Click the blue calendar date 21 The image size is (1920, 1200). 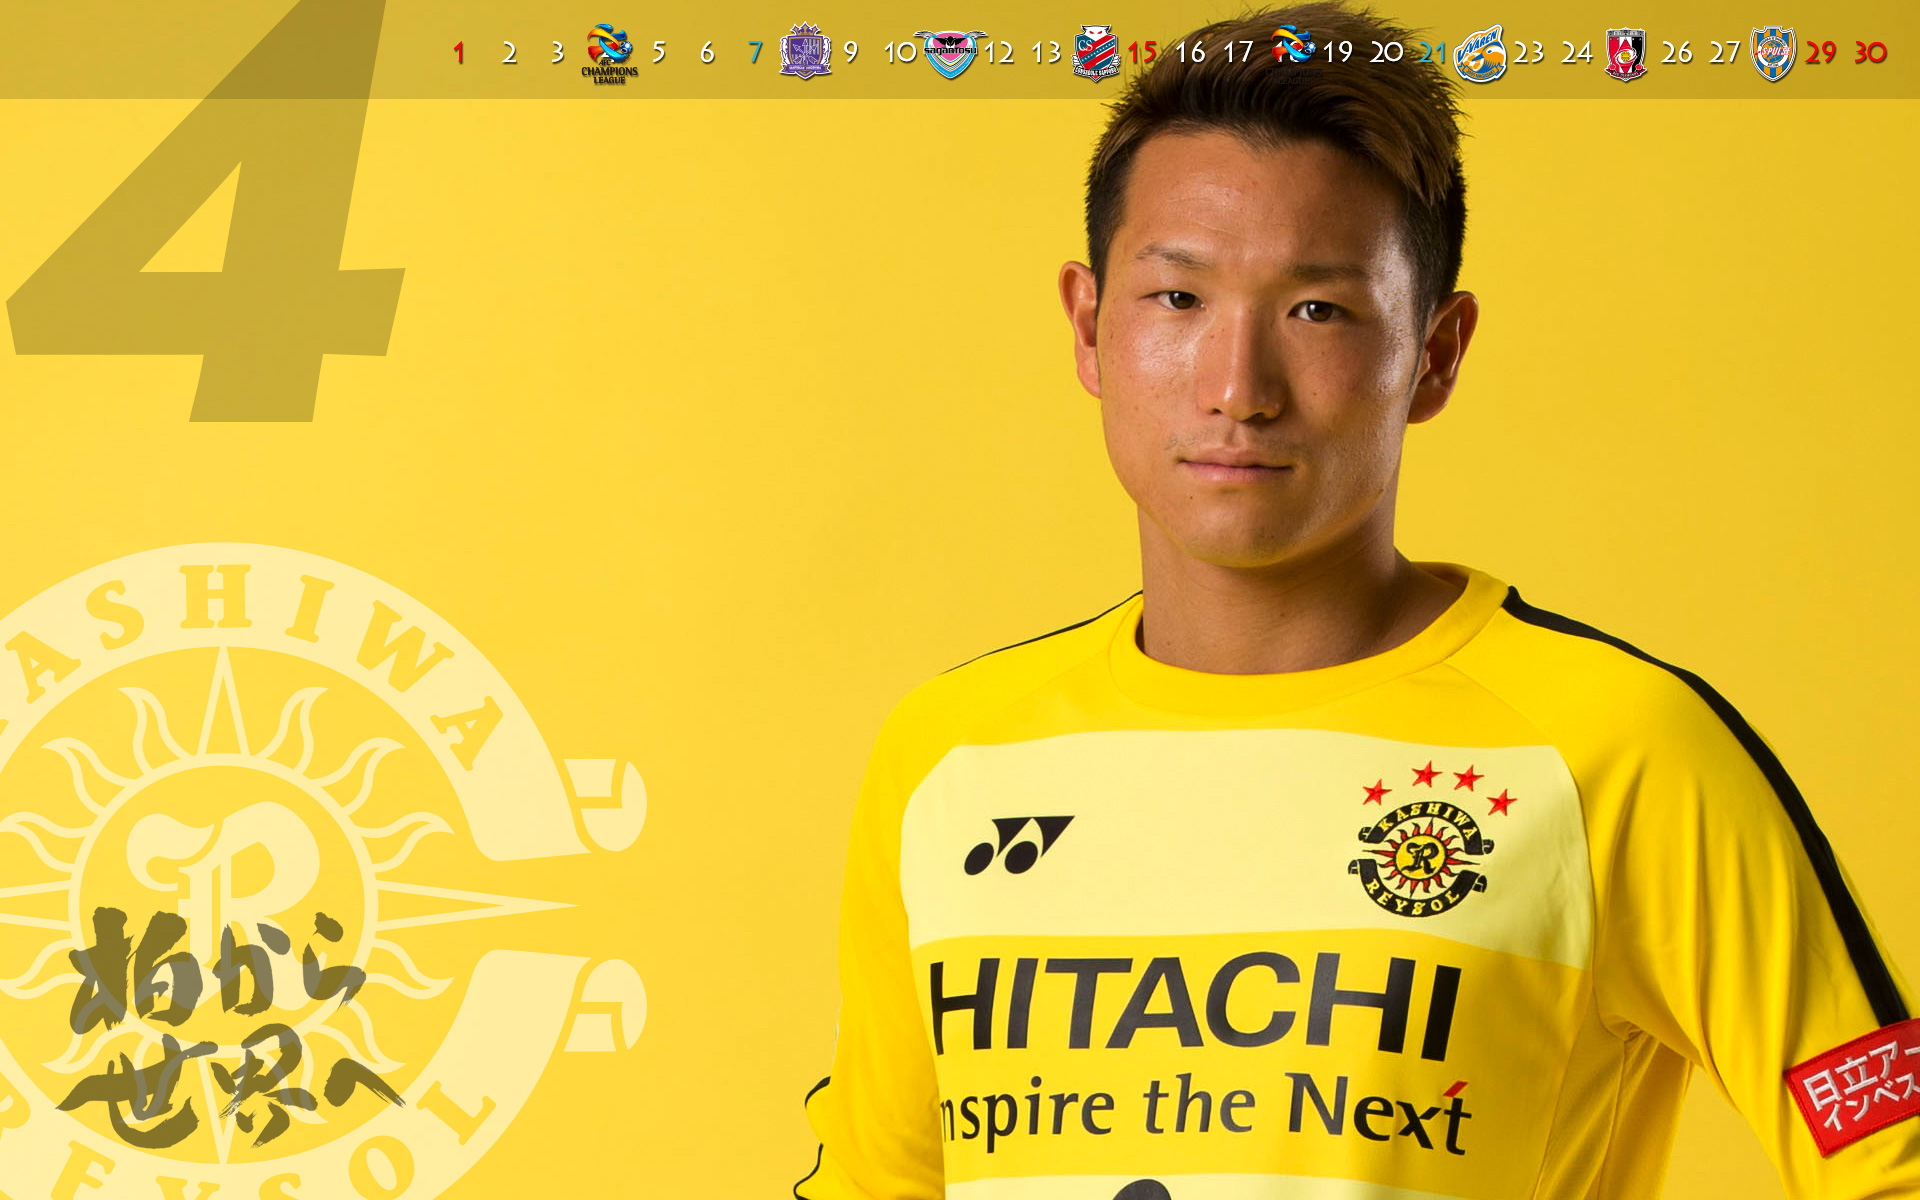click(1432, 53)
